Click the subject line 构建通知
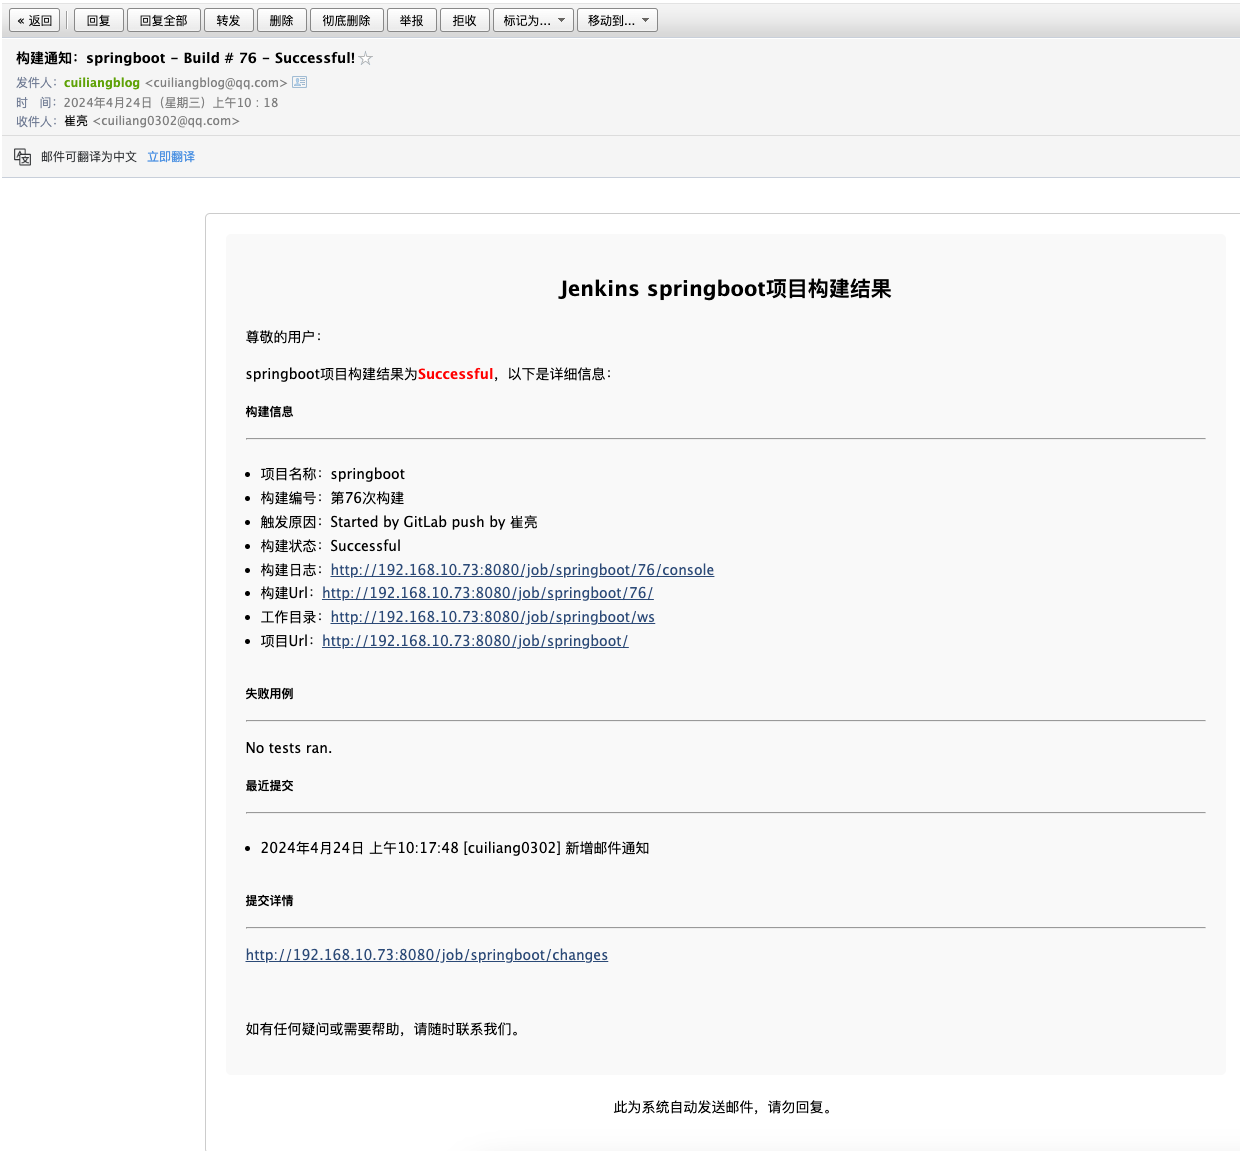Screen dimensions: 1240x1151 point(185,58)
